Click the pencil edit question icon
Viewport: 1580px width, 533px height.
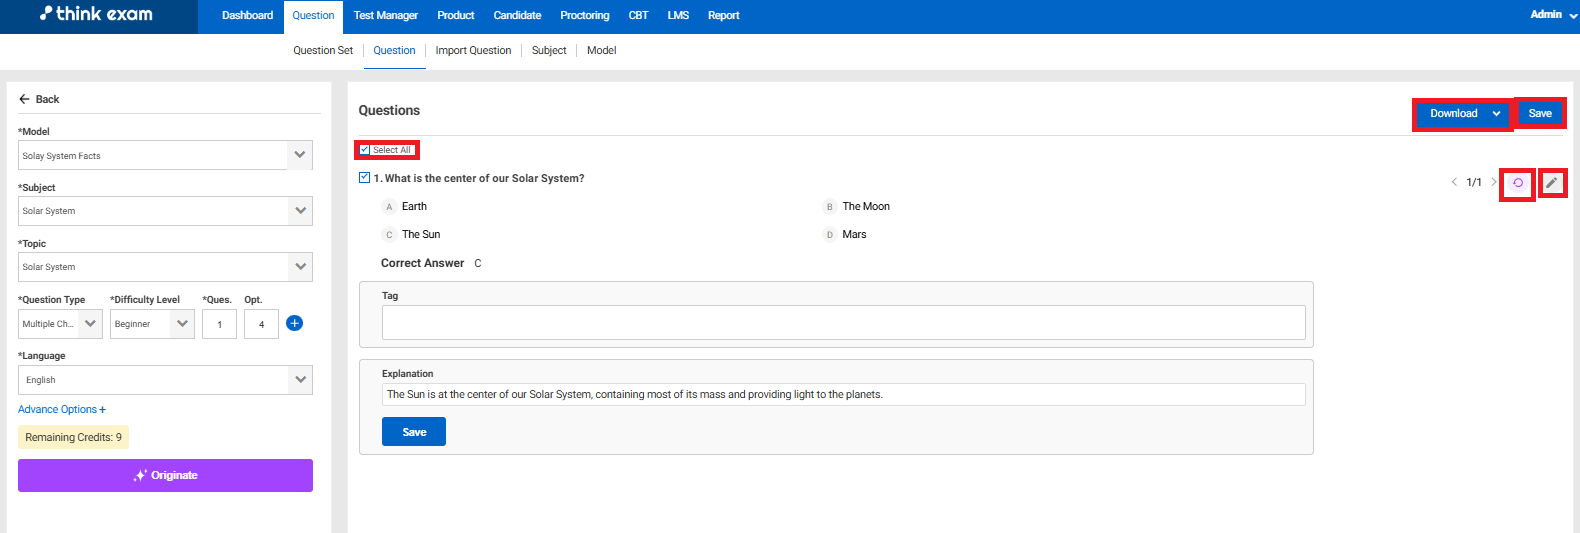point(1552,183)
